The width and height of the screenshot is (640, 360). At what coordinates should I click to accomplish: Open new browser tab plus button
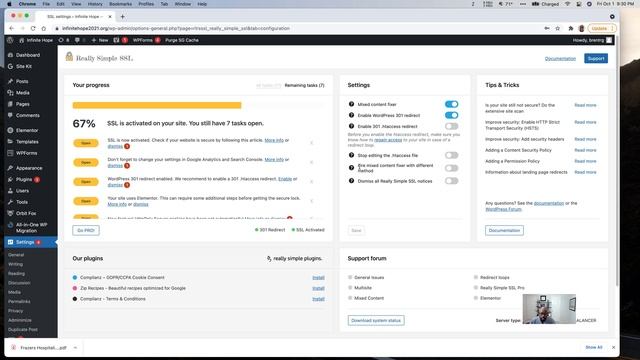(x=122, y=17)
